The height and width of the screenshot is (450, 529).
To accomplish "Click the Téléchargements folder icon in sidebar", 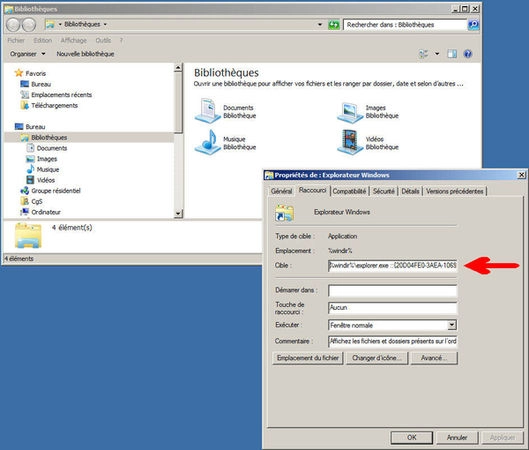I will (25, 105).
